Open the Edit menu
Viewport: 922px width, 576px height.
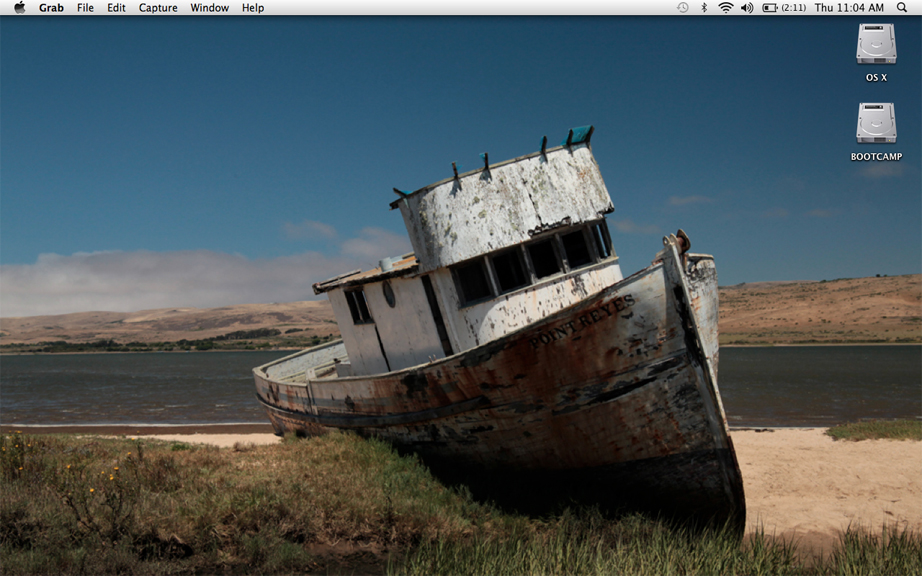coord(116,8)
